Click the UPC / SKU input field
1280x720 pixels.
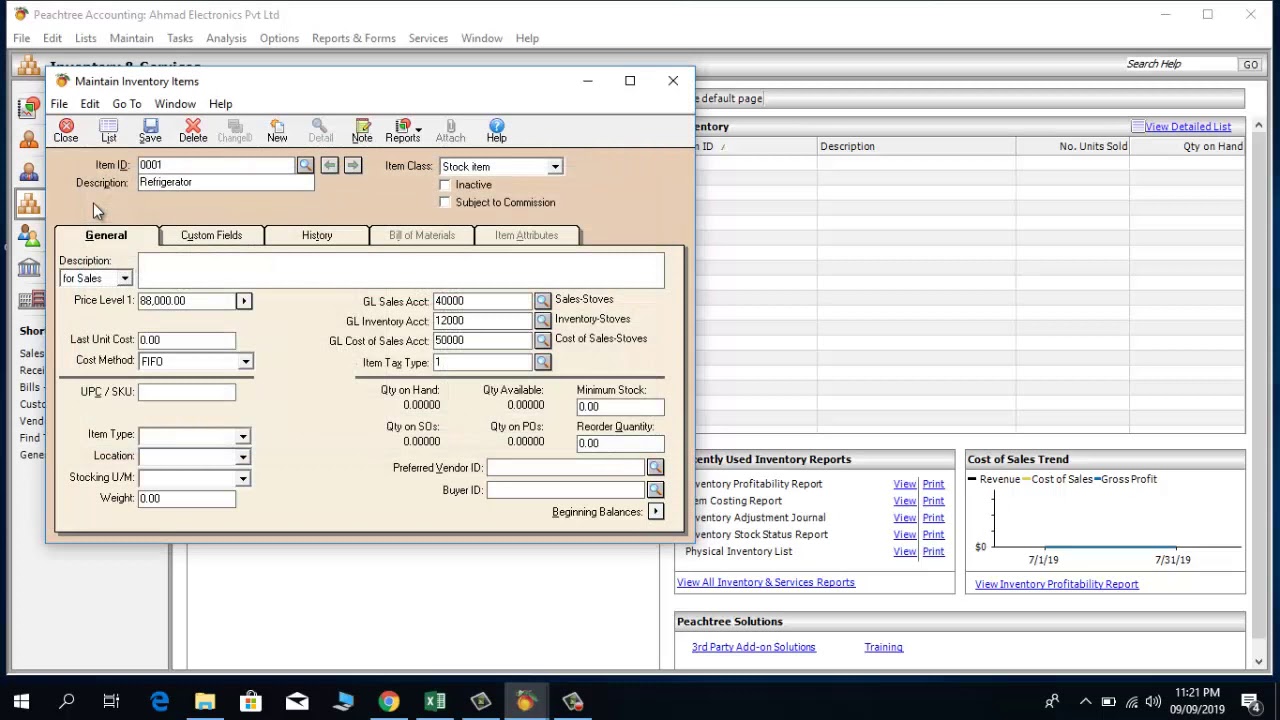coord(187,392)
